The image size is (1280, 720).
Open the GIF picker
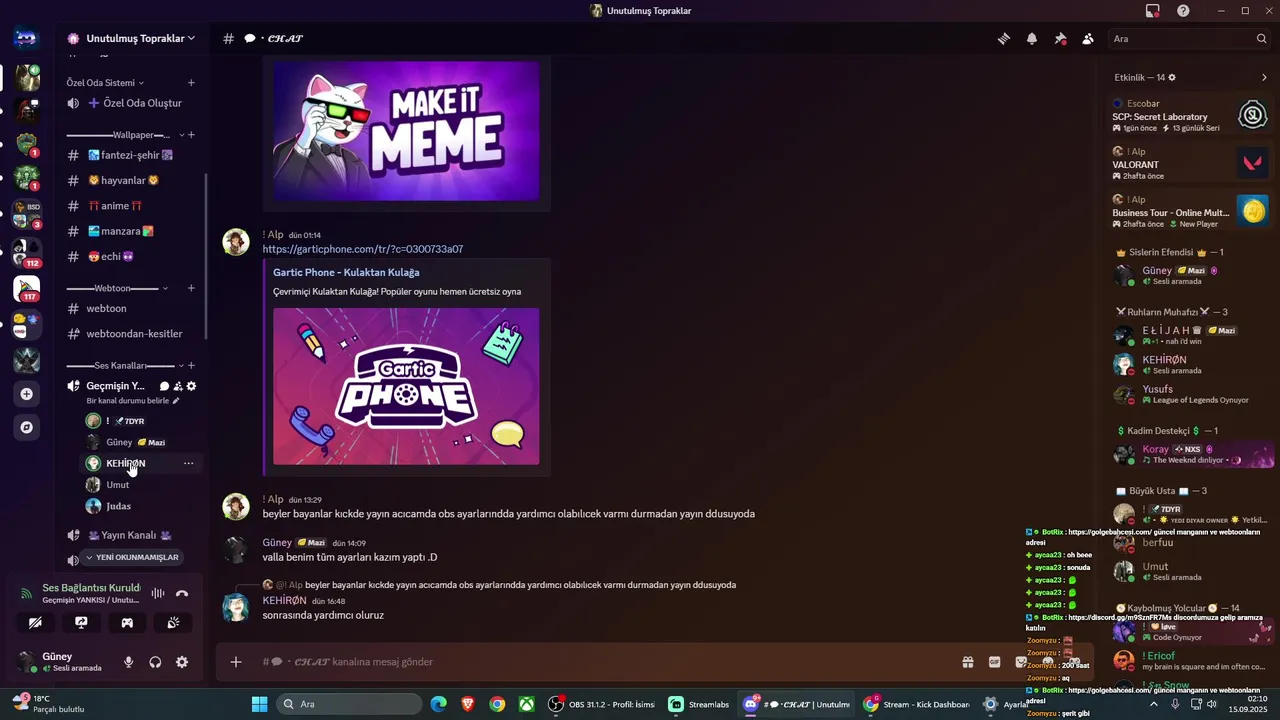pos(995,662)
